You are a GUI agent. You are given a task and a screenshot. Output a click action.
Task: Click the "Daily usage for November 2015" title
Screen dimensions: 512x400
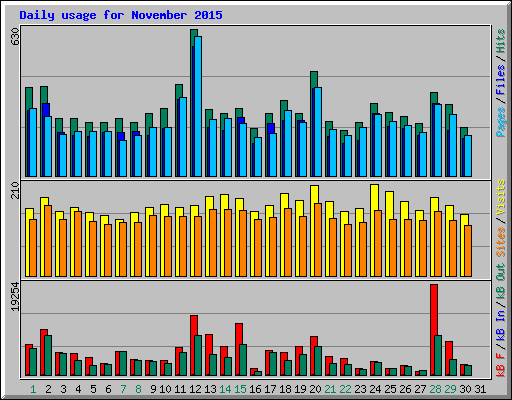point(121,15)
